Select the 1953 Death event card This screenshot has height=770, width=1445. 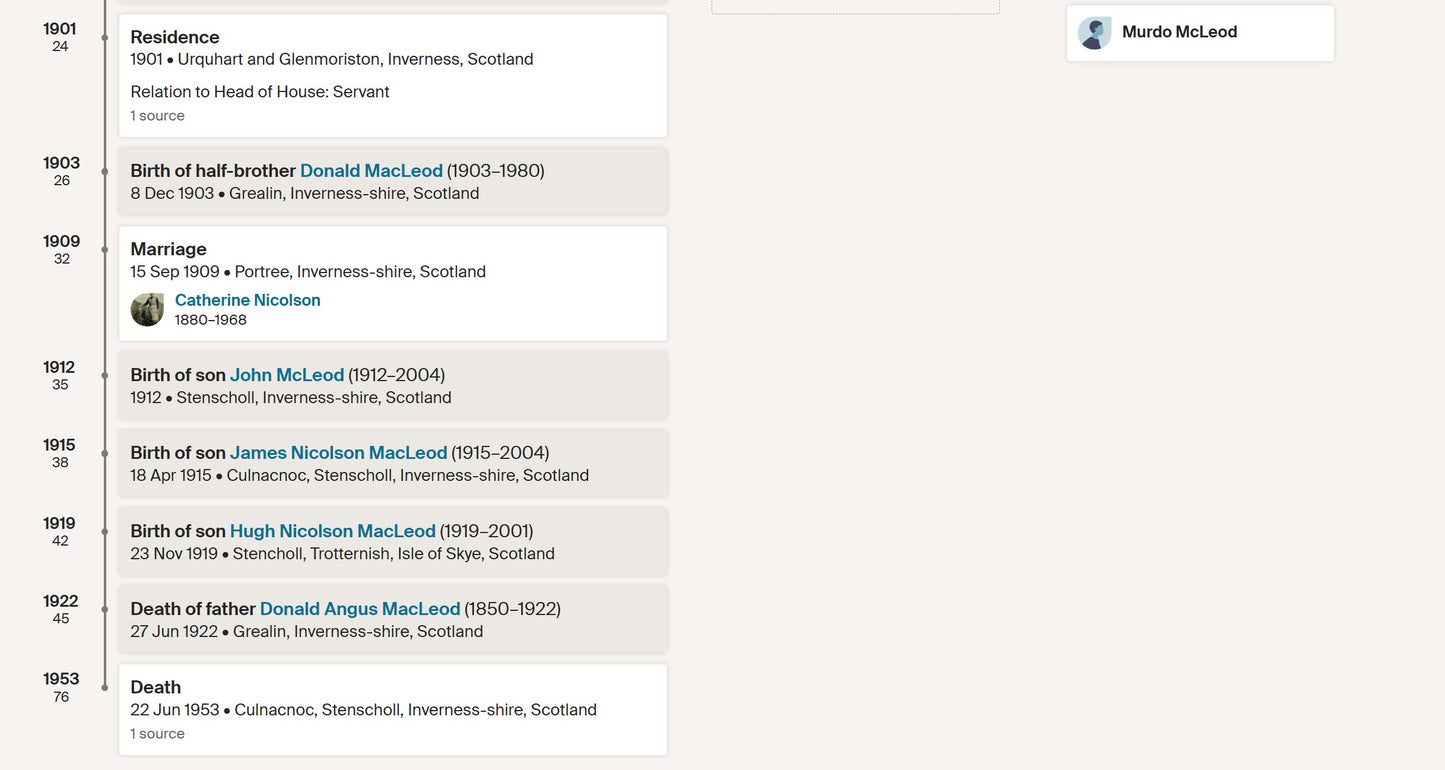(393, 710)
